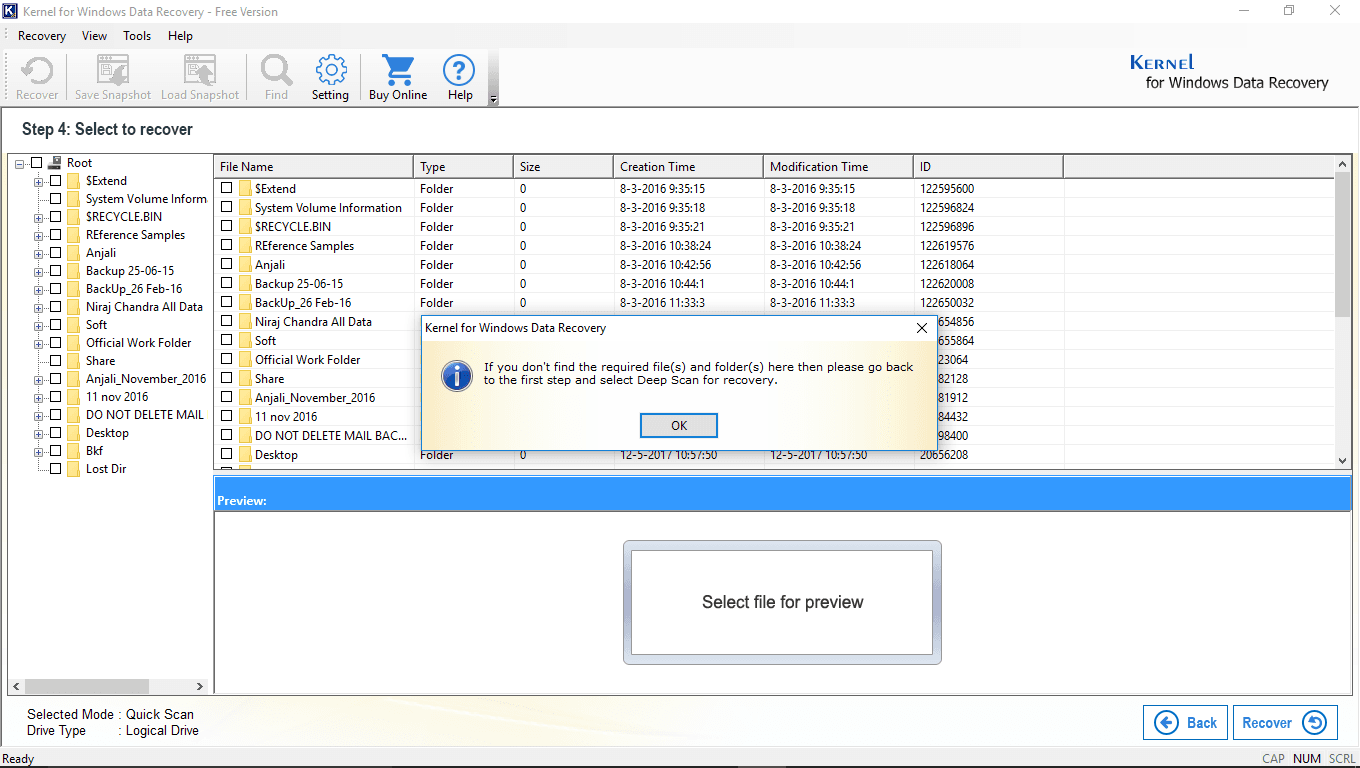Check Official Work Folder checkbox in tree
This screenshot has height=768, width=1360.
[56, 343]
